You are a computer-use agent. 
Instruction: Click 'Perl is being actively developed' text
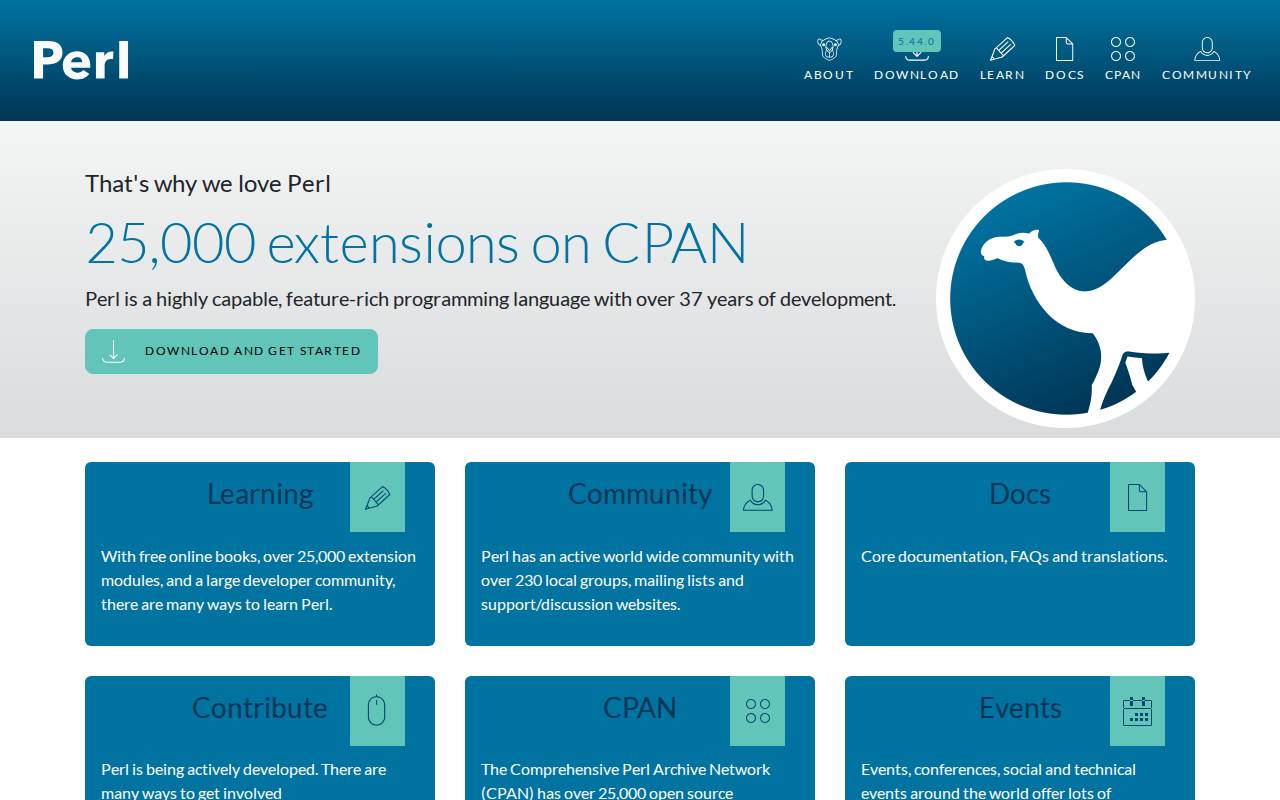pos(243,781)
